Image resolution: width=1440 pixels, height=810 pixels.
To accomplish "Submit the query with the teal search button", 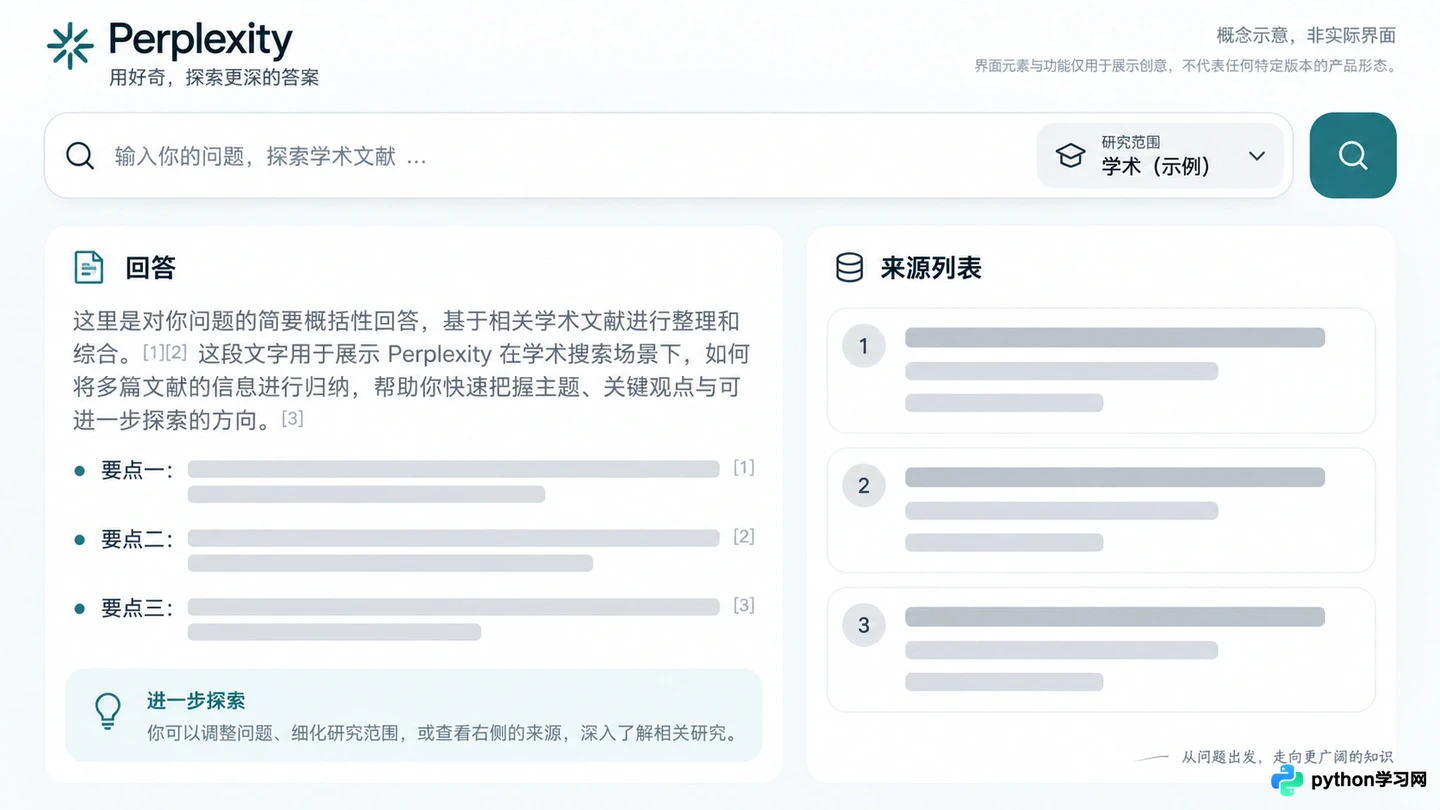I will click(x=1353, y=155).
